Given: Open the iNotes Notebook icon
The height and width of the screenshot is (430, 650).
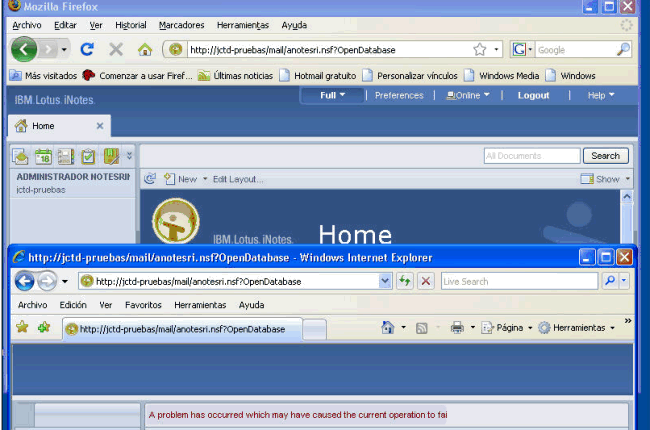Looking at the screenshot, I should point(111,156).
